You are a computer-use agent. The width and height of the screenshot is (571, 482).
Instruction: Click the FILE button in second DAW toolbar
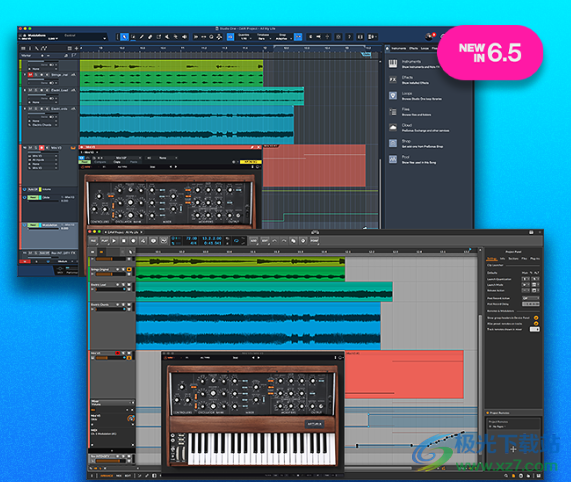pyautogui.click(x=93, y=241)
